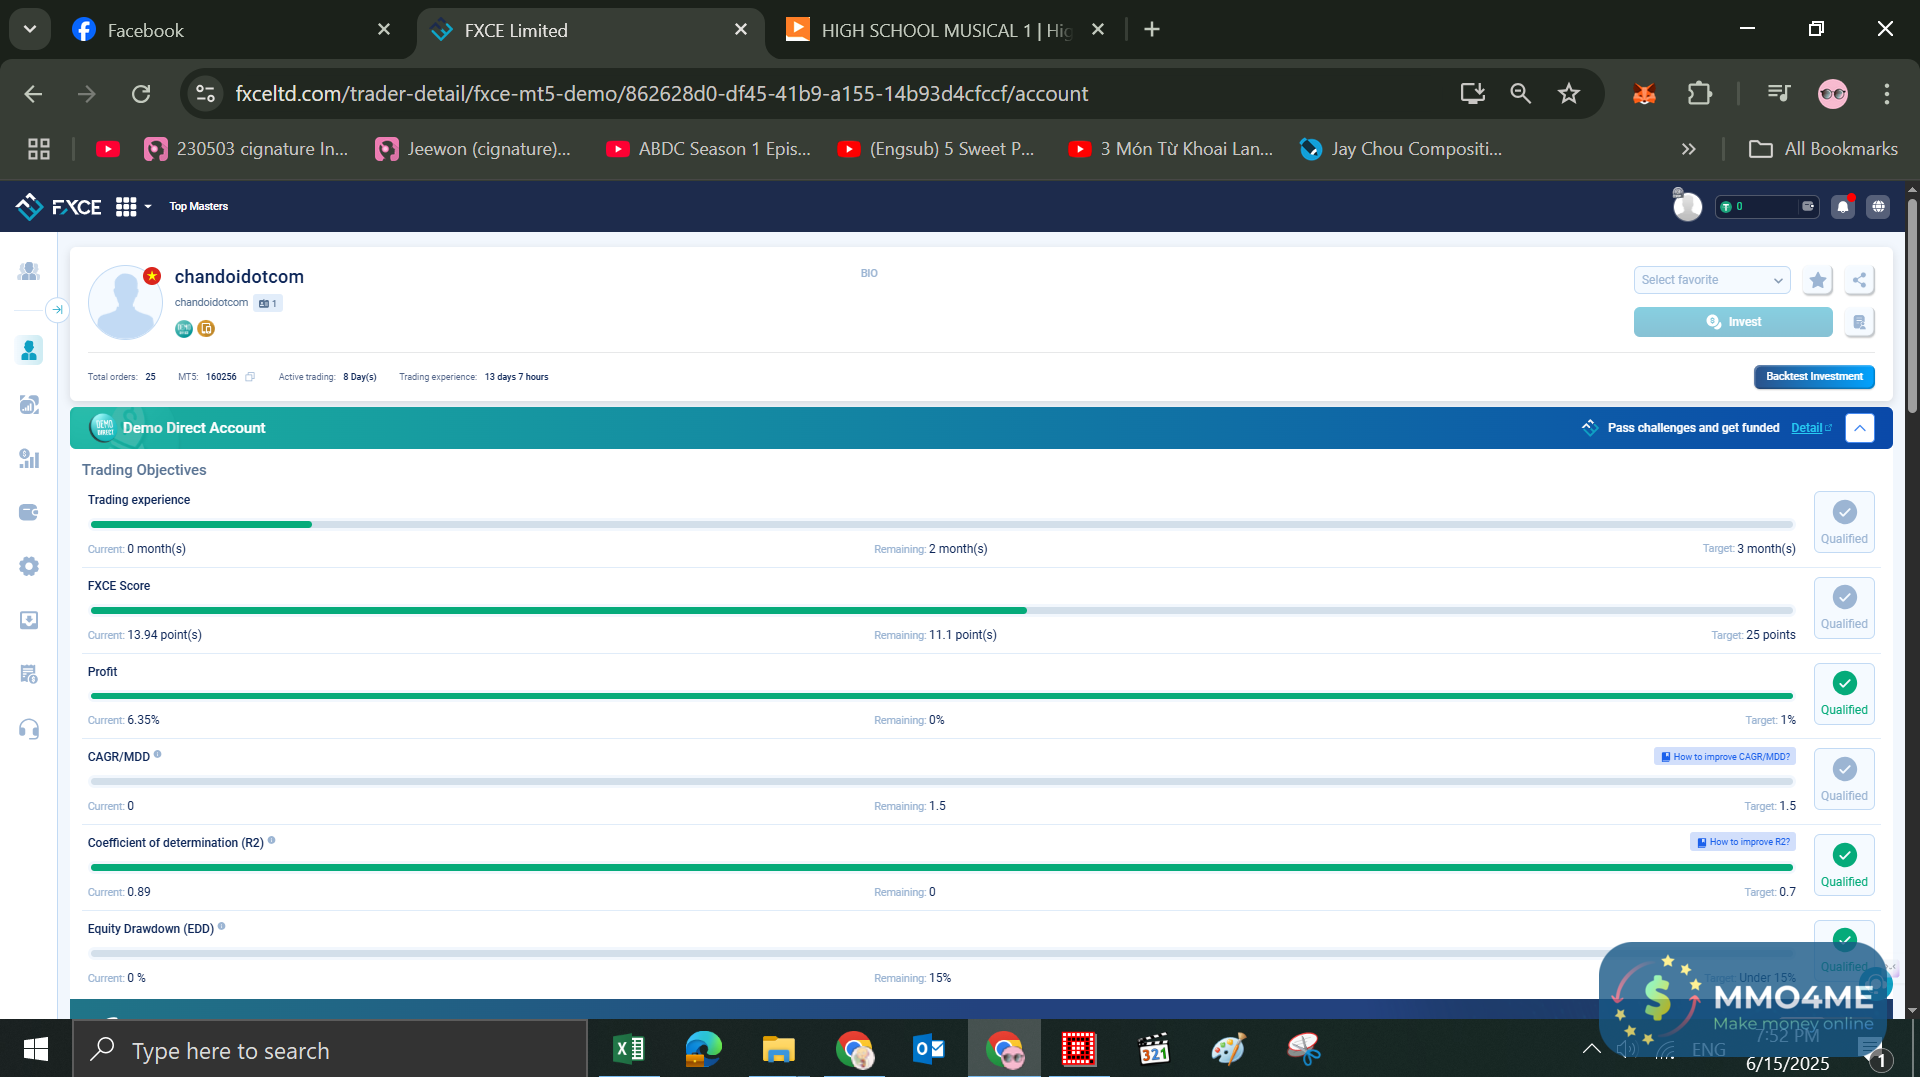The height and width of the screenshot is (1077, 1920).
Task: Open Jay Chou Composition bookmark
Action: tap(1401, 149)
